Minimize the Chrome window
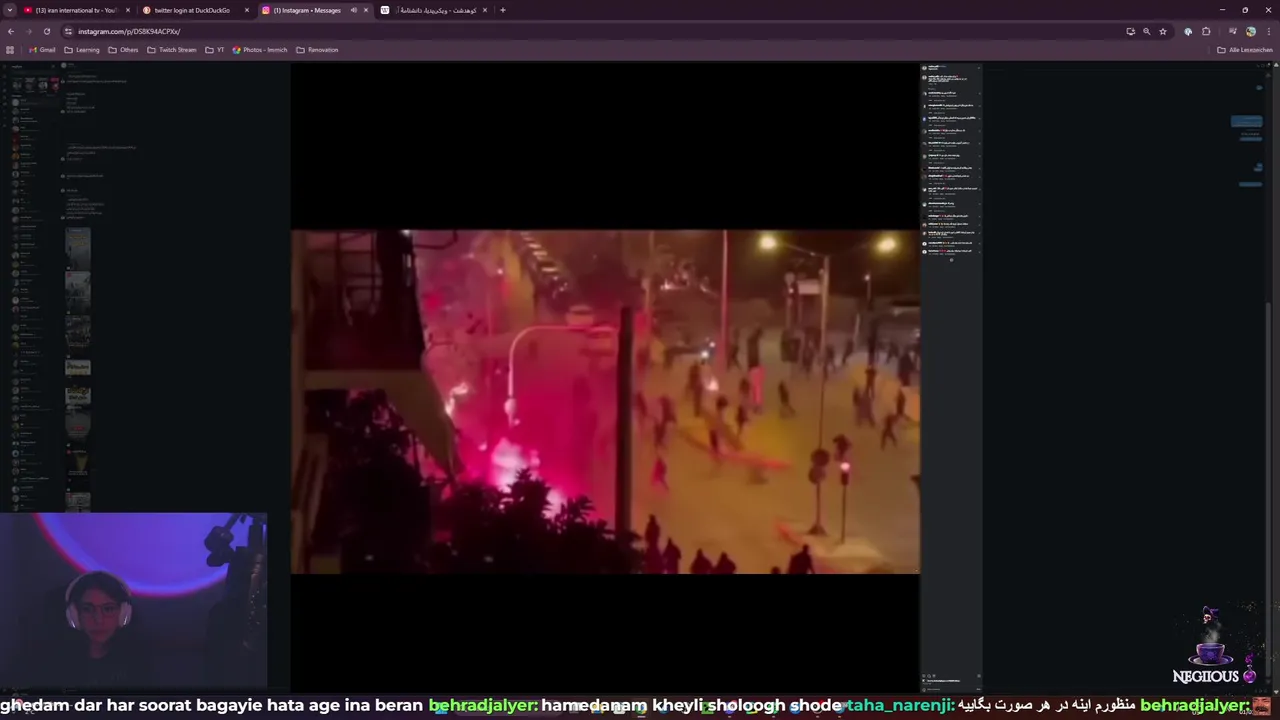Screen dimensions: 1280x720 pos(1221,10)
